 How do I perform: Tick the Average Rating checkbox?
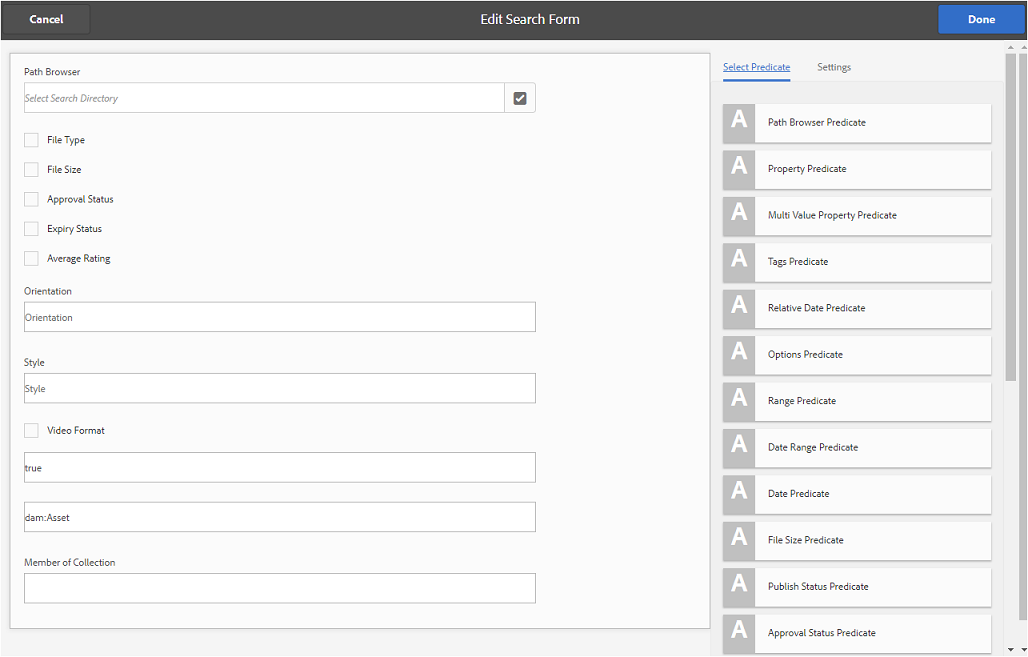coord(32,258)
